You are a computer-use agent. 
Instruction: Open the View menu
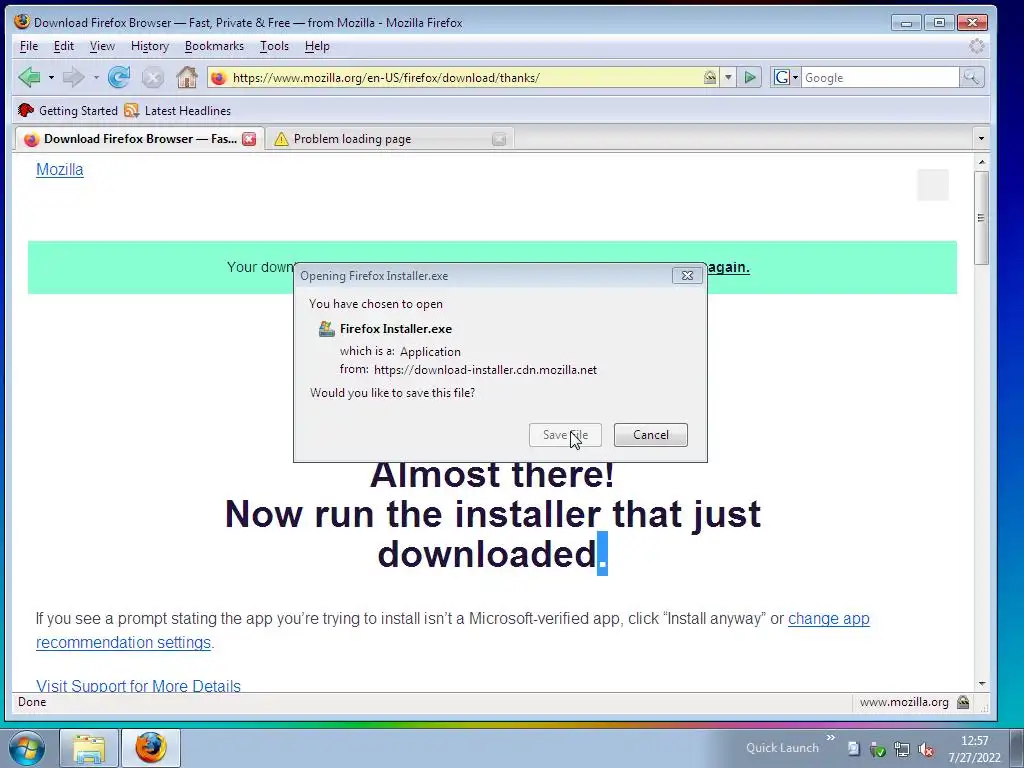click(102, 46)
